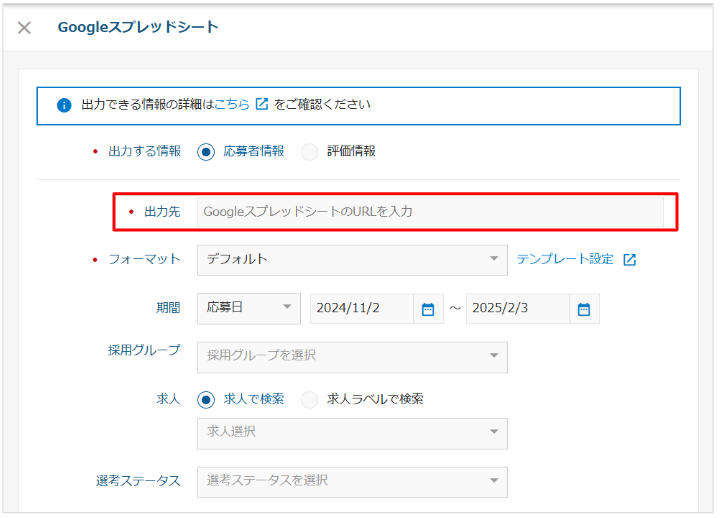This screenshot has width=720, height=518.
Task: Open the calendar picker for start date 2024/11/2
Action: [x=428, y=310]
